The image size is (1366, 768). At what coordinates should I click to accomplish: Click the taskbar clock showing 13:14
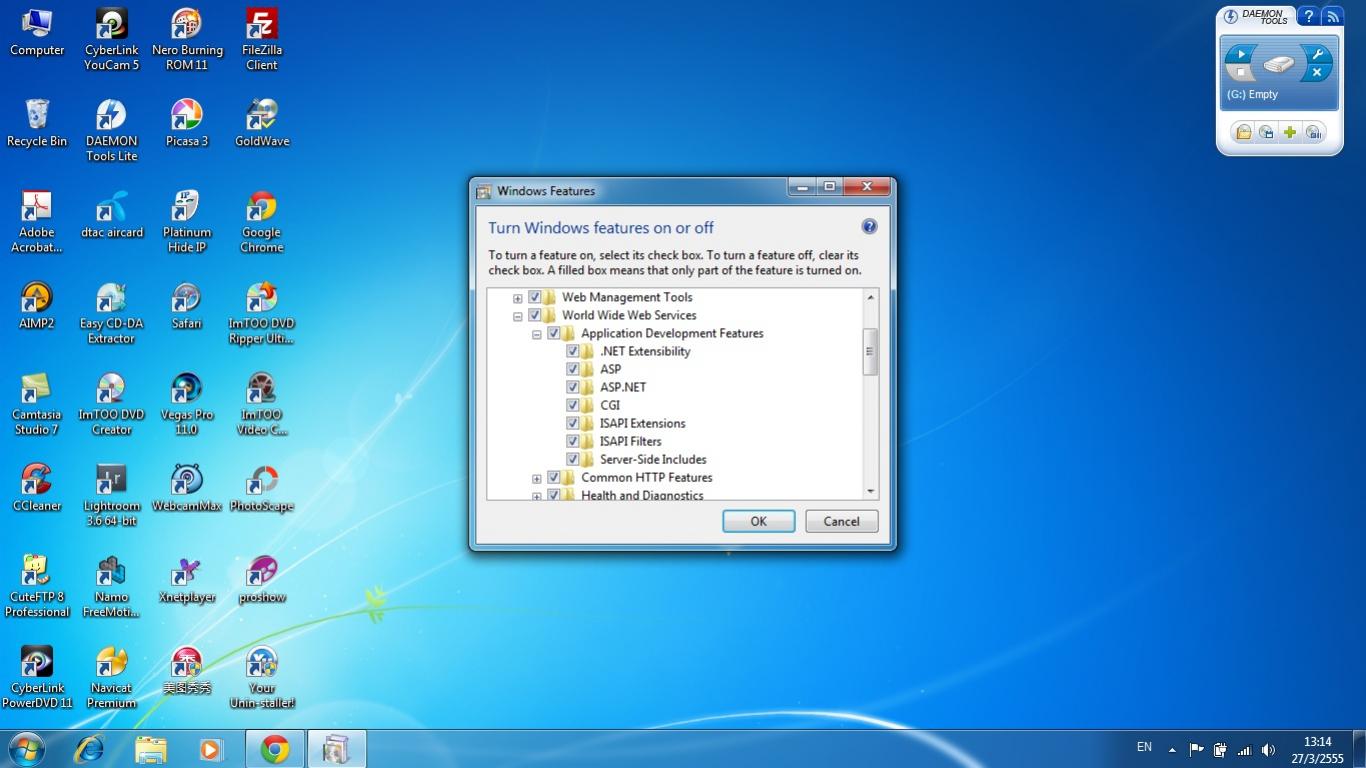click(x=1318, y=750)
